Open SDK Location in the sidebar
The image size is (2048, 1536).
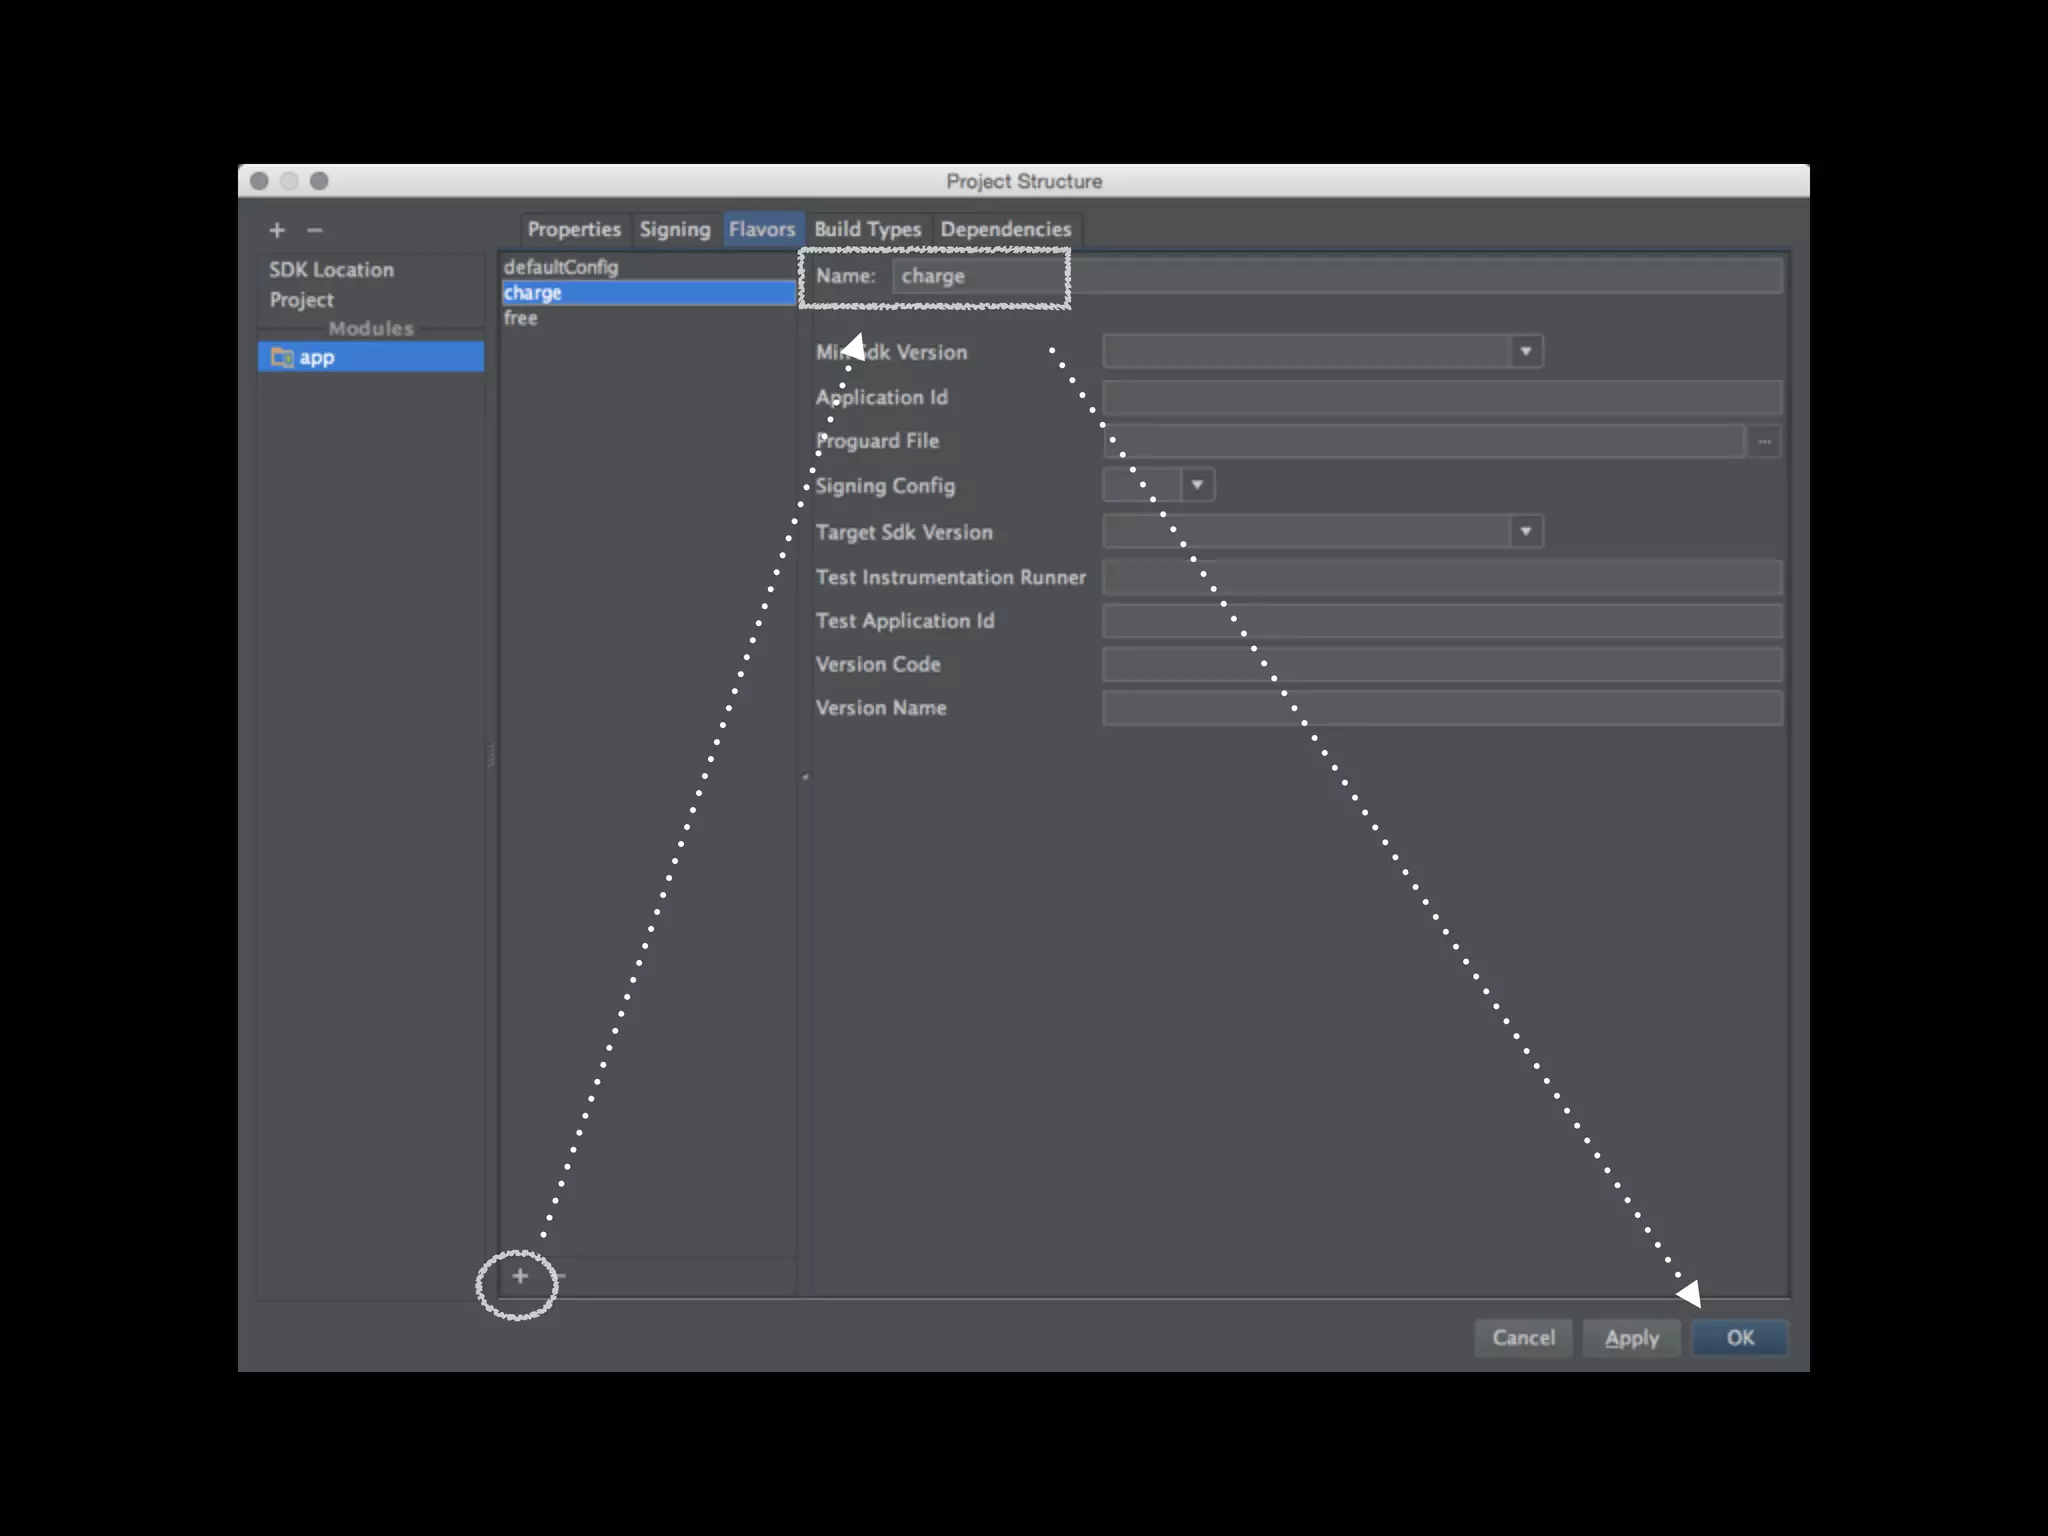point(331,270)
